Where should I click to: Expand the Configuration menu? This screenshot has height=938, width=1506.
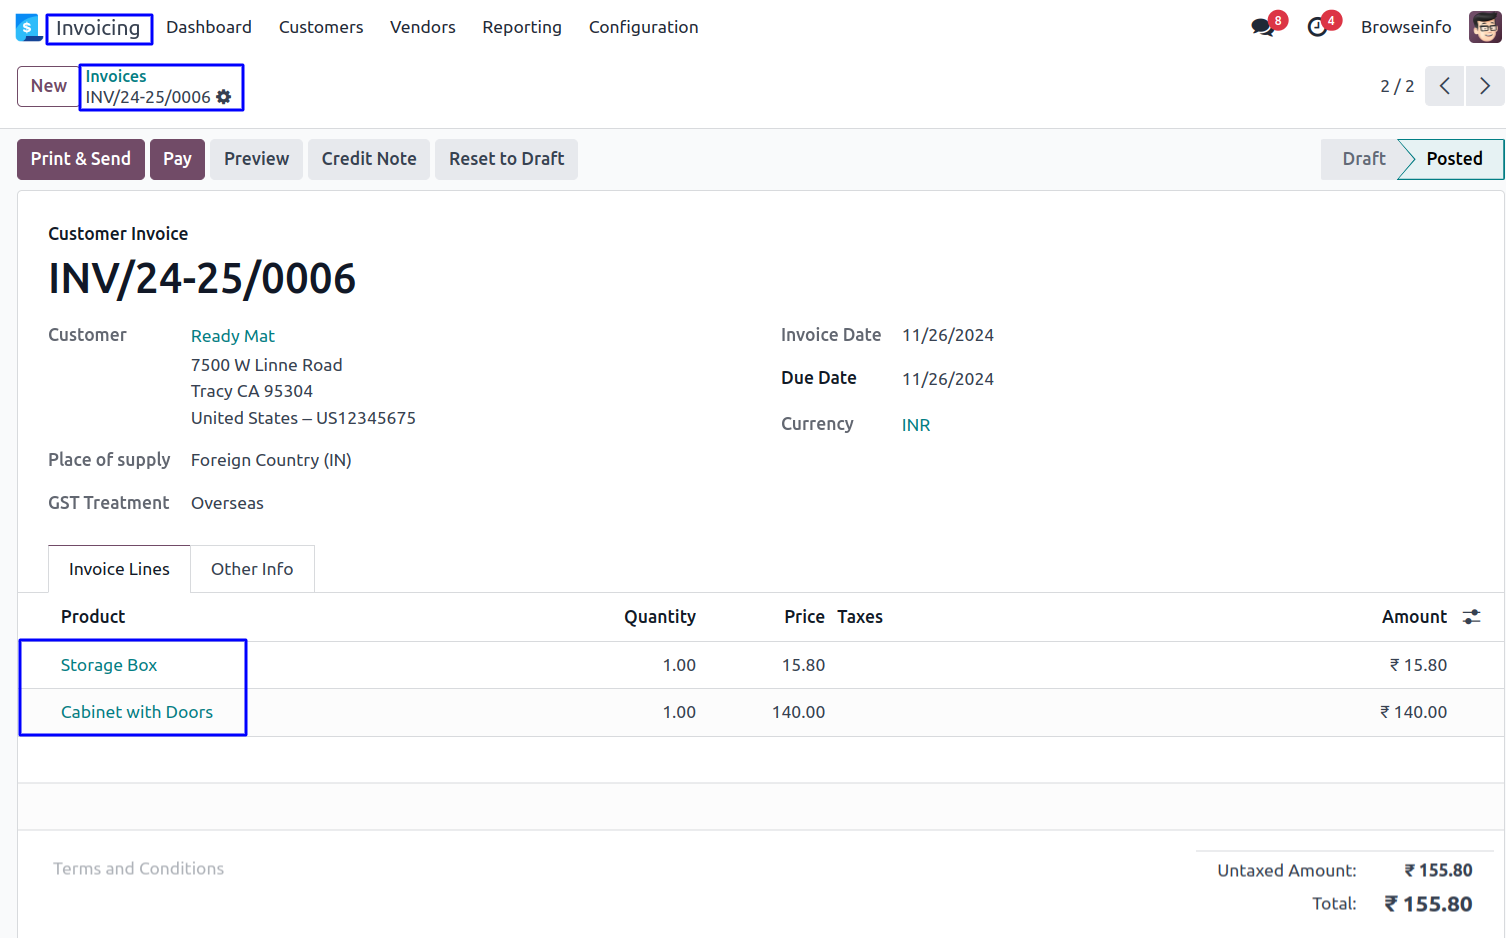643,27
